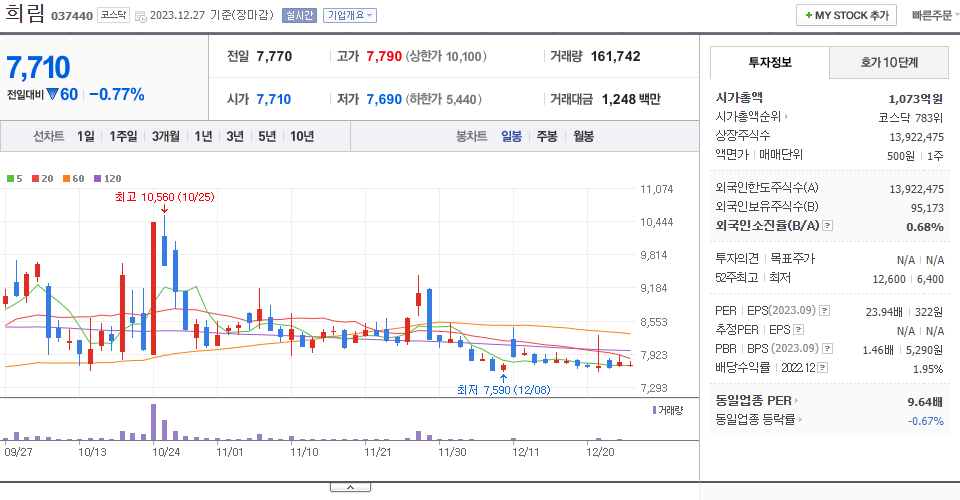The height and width of the screenshot is (500, 960).
Task: Click the help icon next to PBR BPS
Action: [x=827, y=349]
